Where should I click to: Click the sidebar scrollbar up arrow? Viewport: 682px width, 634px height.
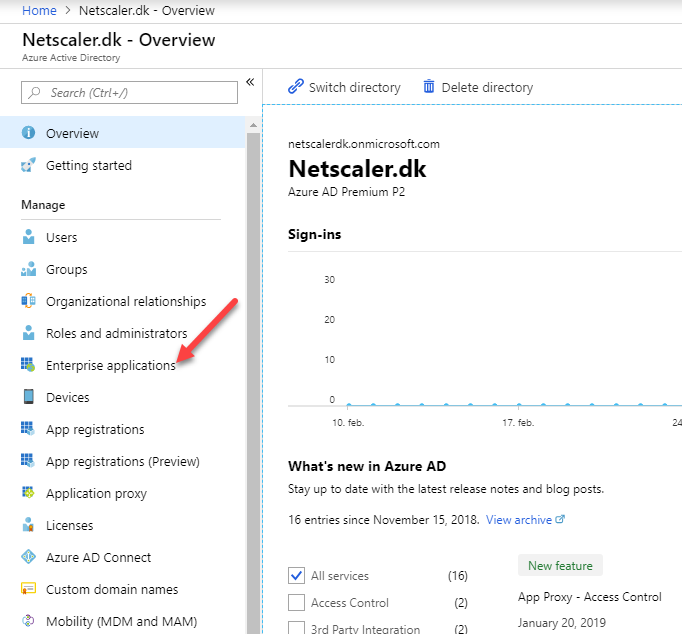click(x=253, y=125)
